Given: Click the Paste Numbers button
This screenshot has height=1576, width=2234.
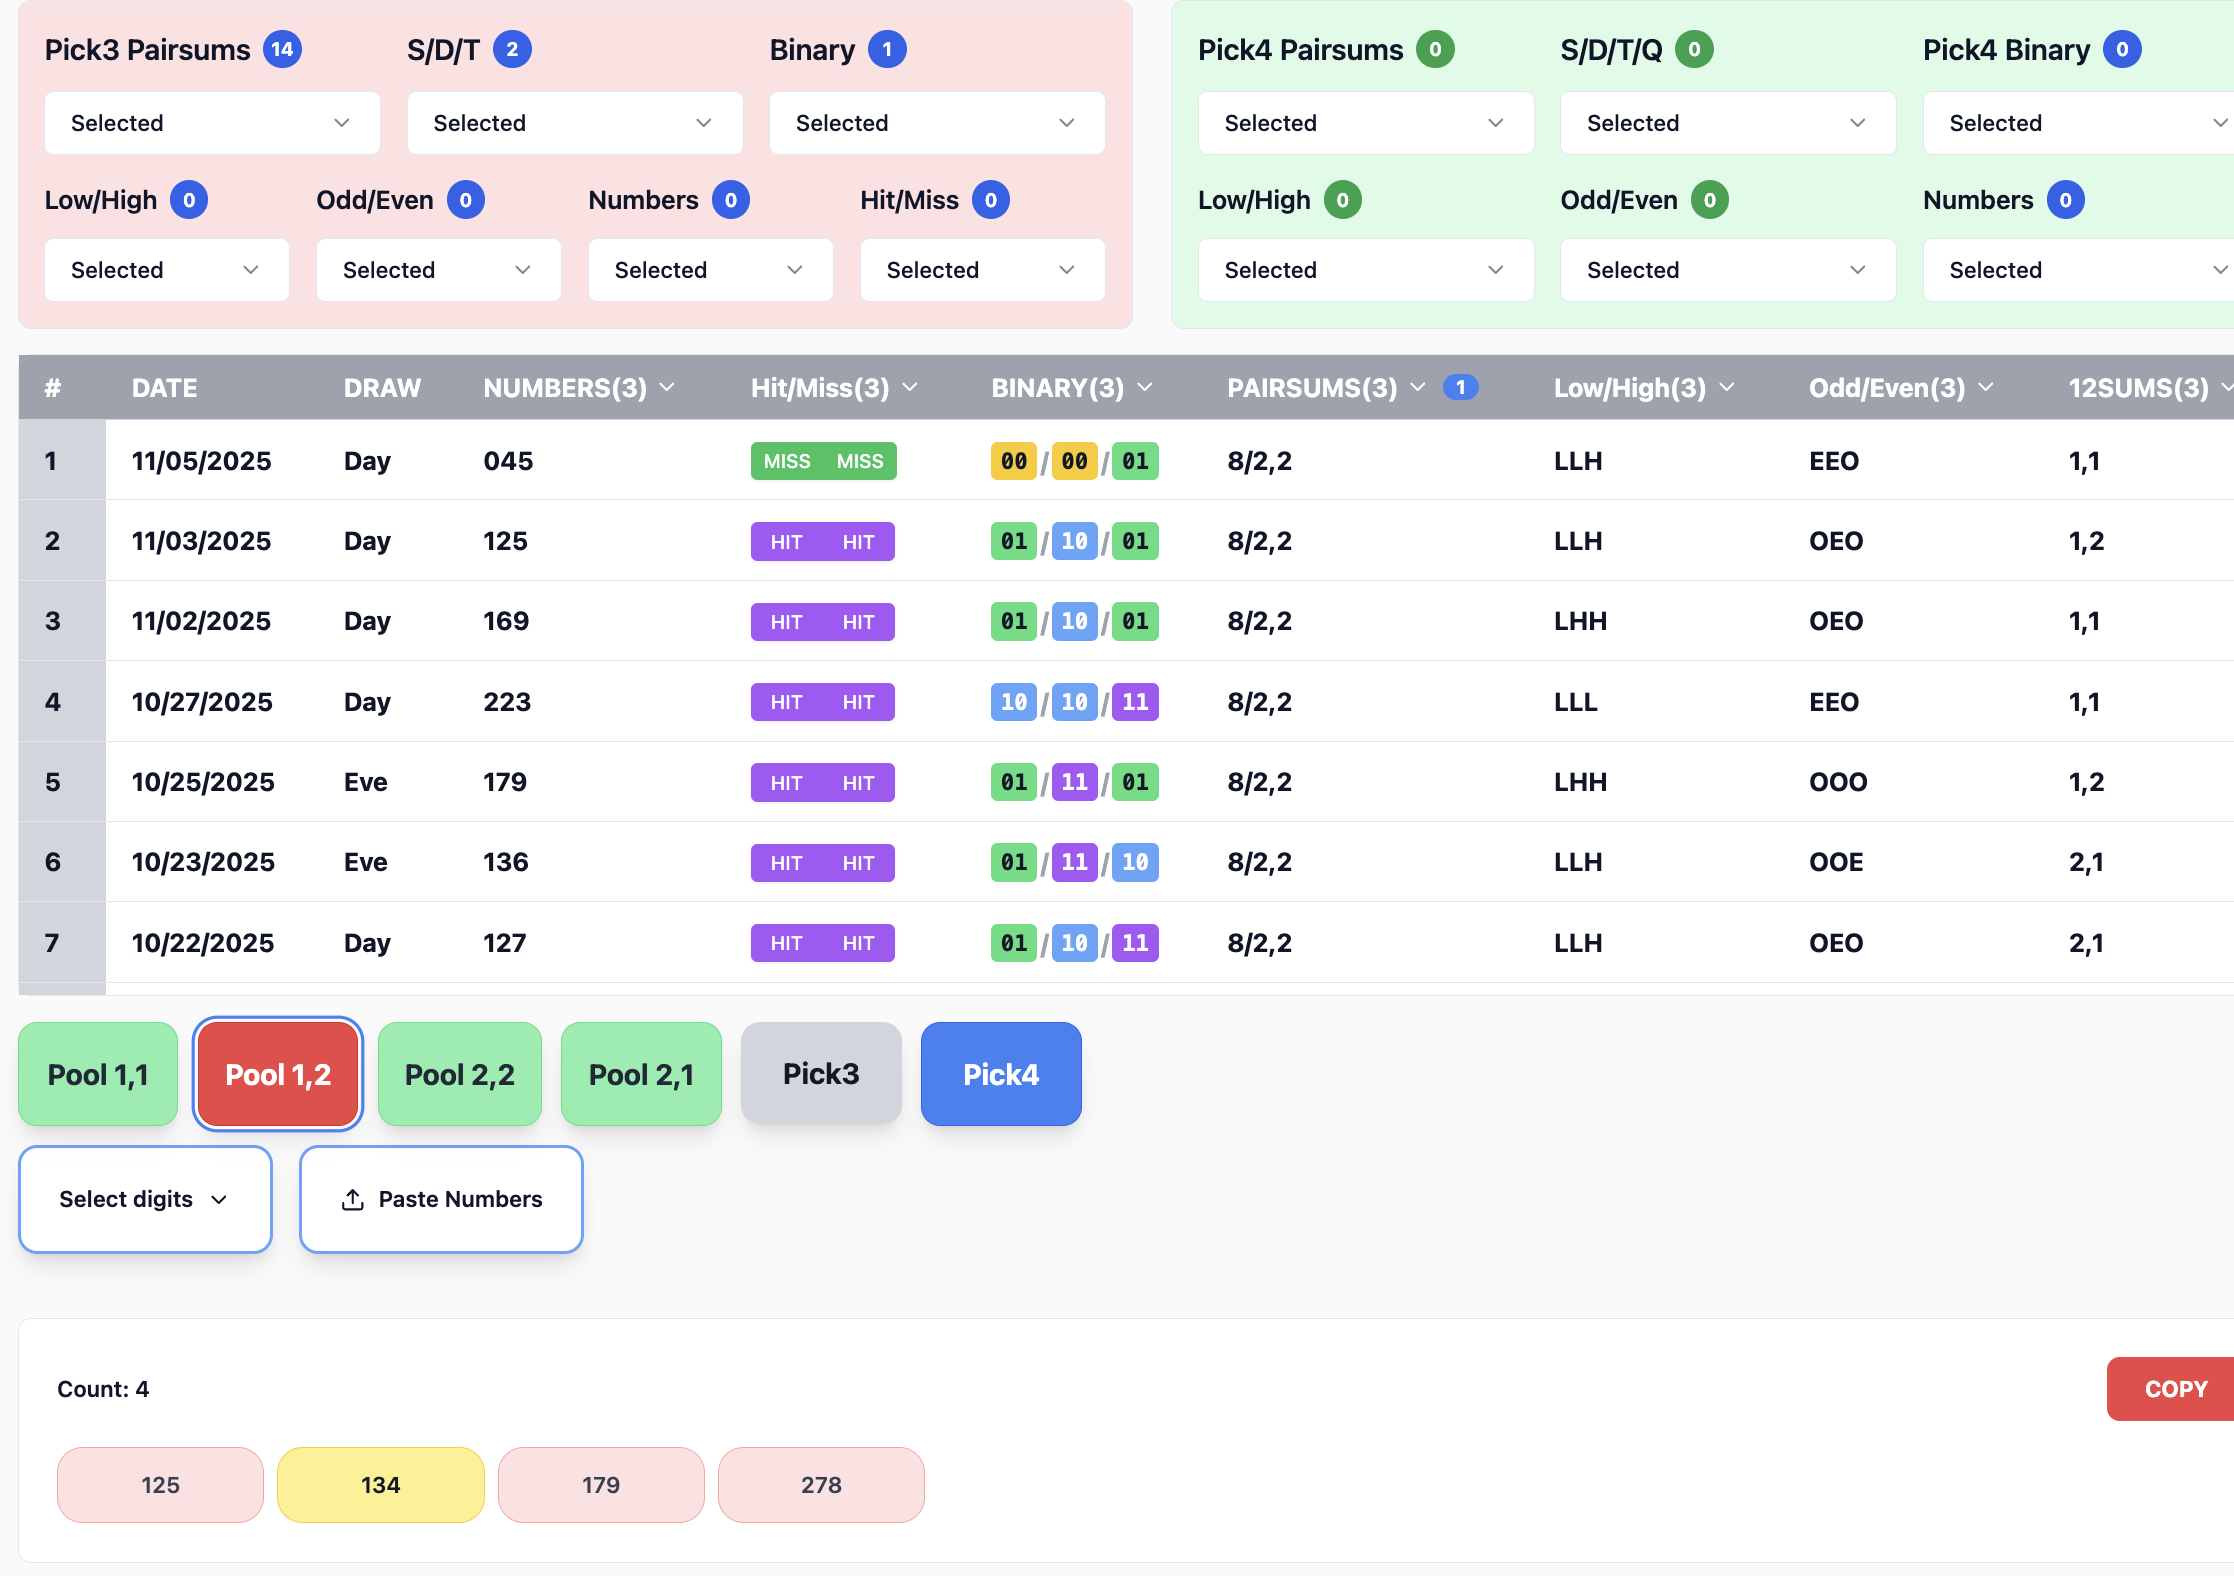Looking at the screenshot, I should 441,1199.
